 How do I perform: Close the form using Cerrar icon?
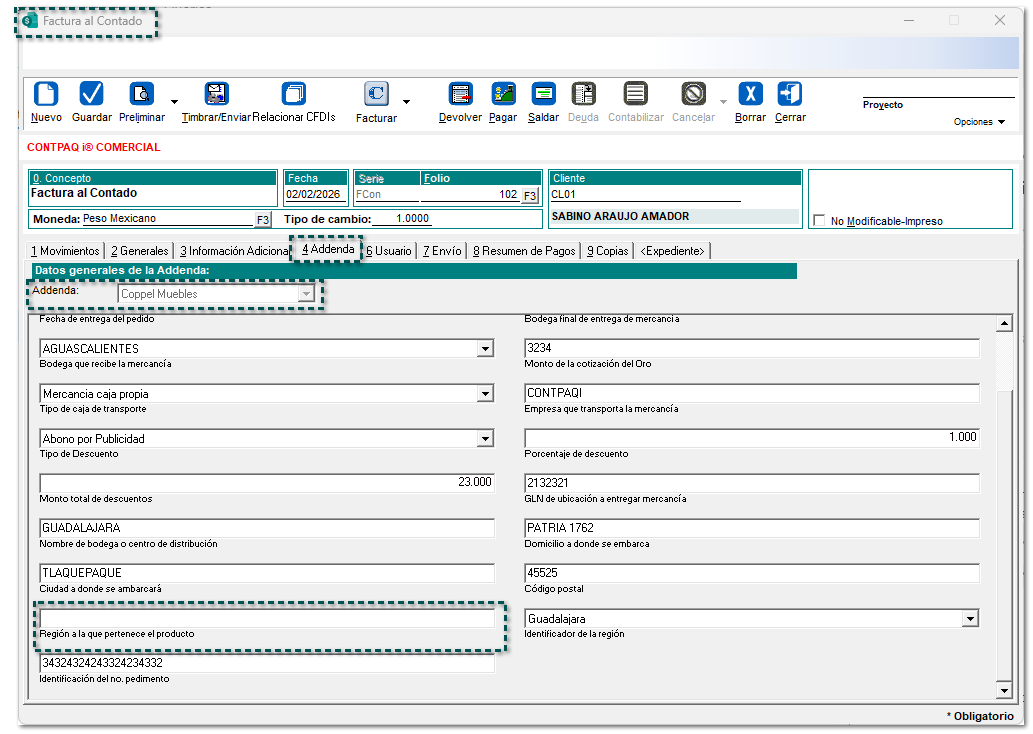(x=790, y=95)
